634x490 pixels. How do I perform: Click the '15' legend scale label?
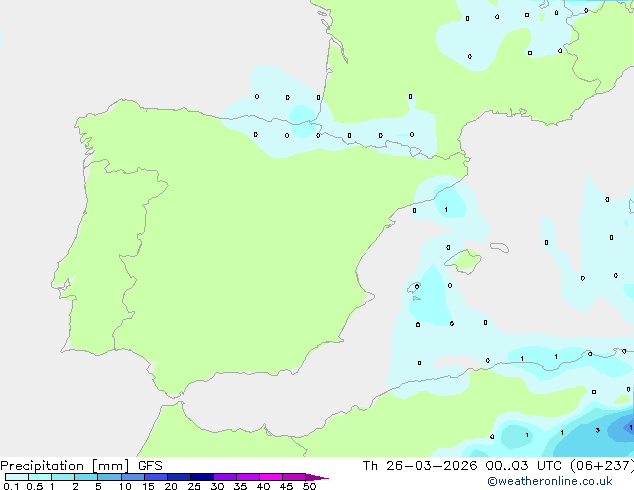(x=148, y=486)
